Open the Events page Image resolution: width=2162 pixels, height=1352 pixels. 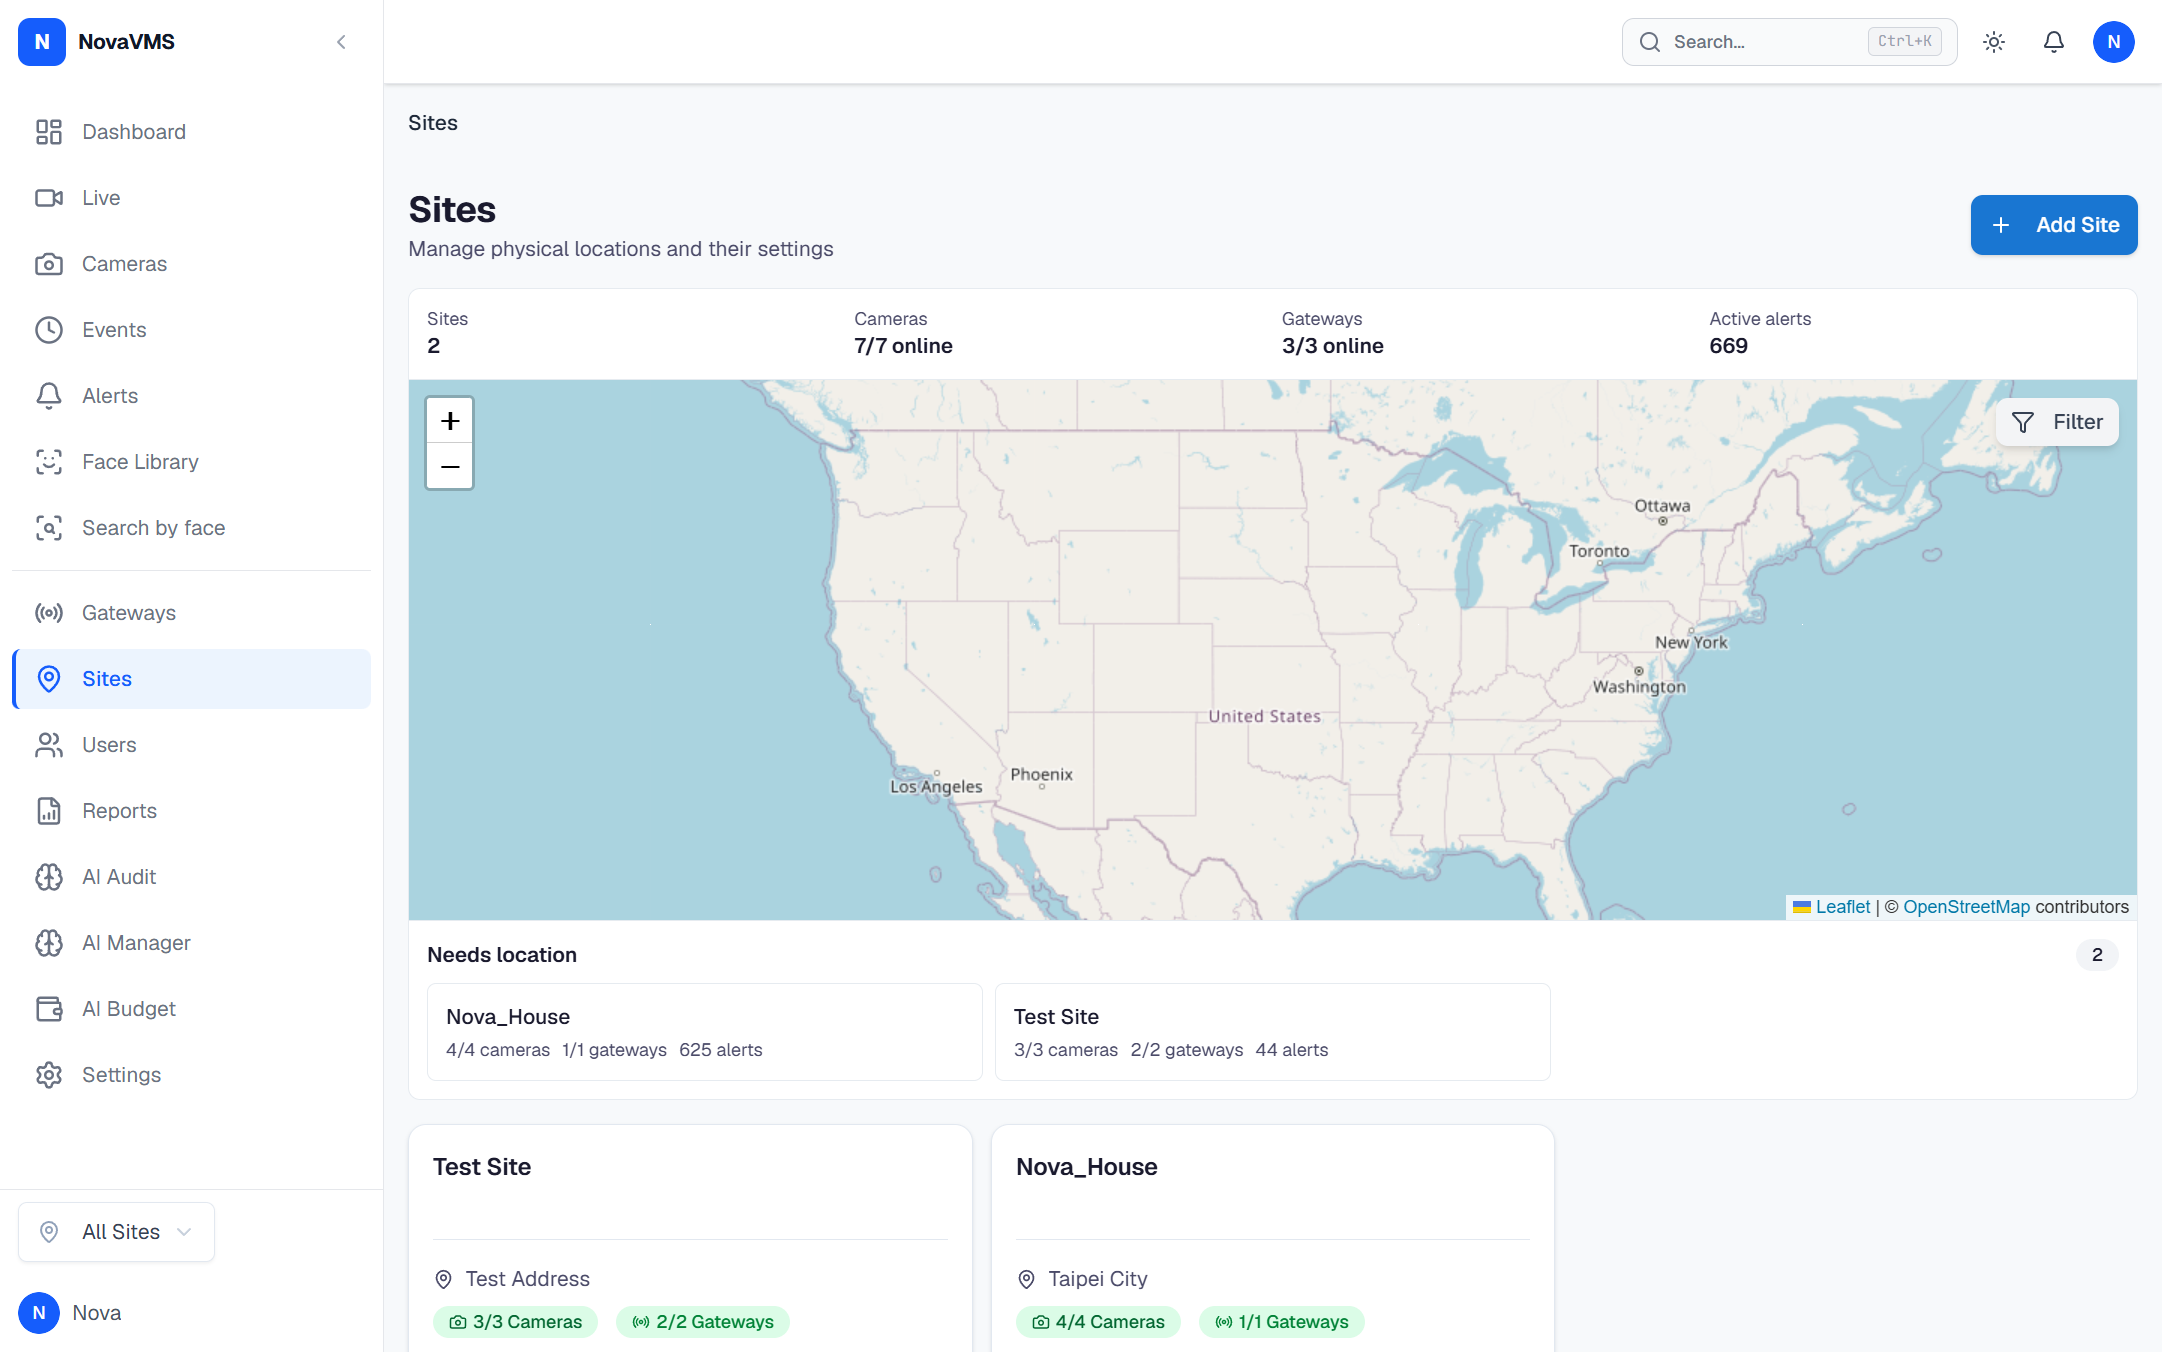coord(191,330)
